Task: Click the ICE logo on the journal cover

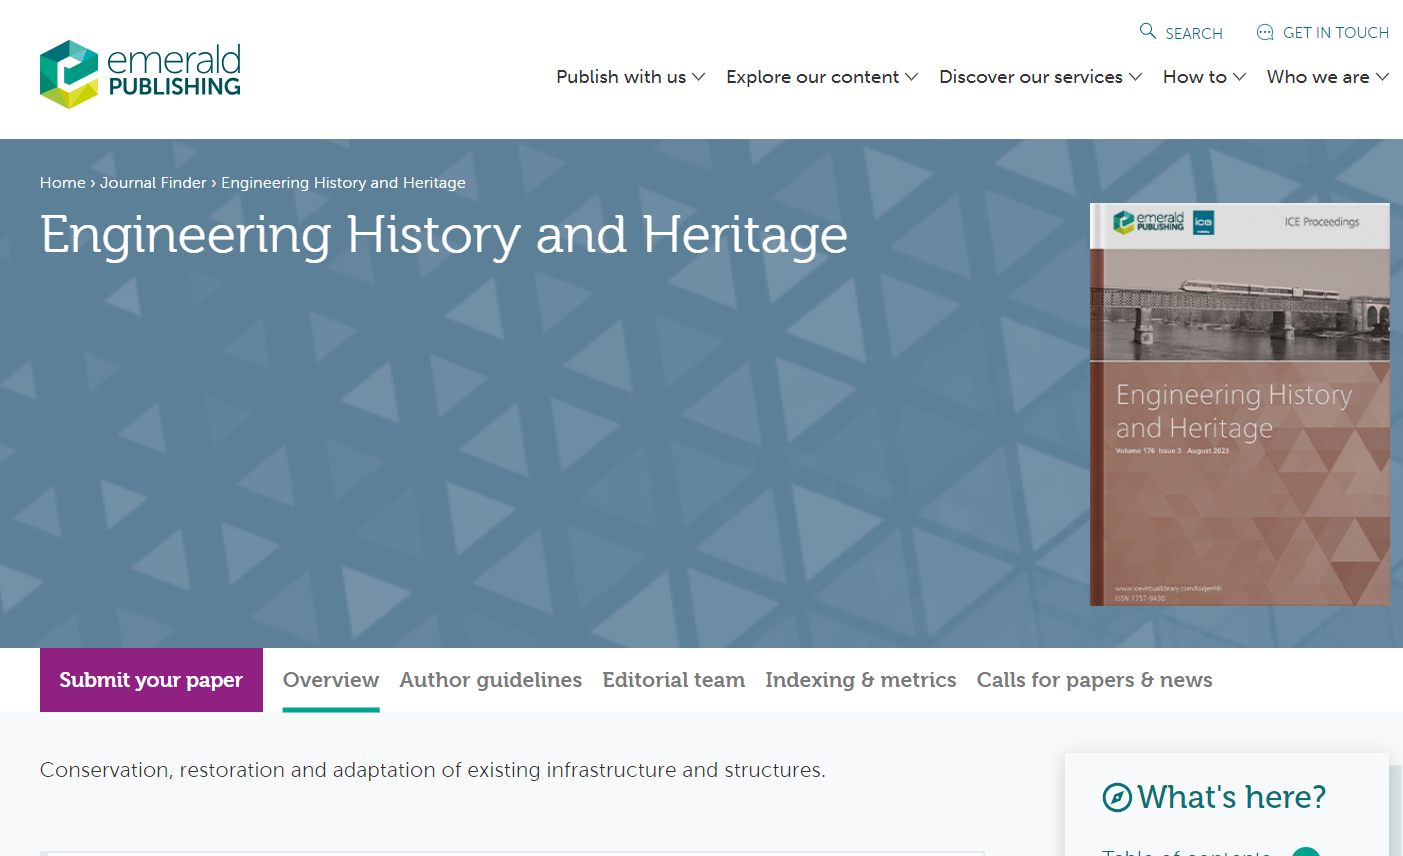Action: 1203,223
